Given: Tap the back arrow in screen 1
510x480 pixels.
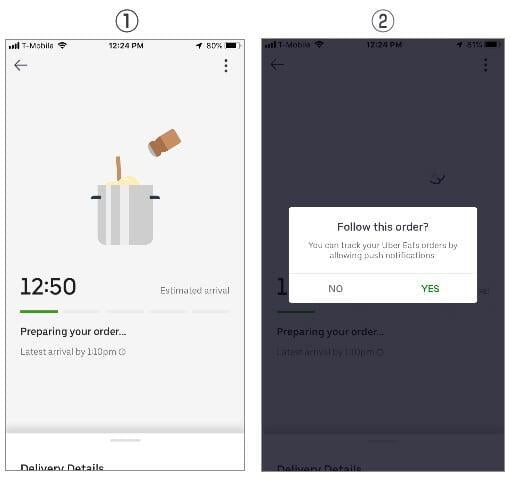Looking at the screenshot, I should [x=20, y=65].
